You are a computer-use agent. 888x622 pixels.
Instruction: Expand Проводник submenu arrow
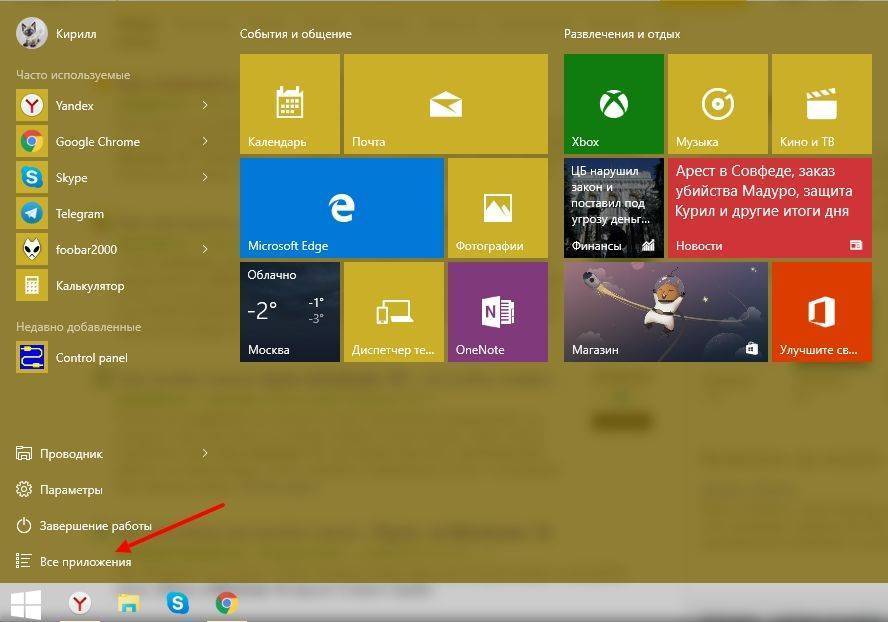[205, 453]
